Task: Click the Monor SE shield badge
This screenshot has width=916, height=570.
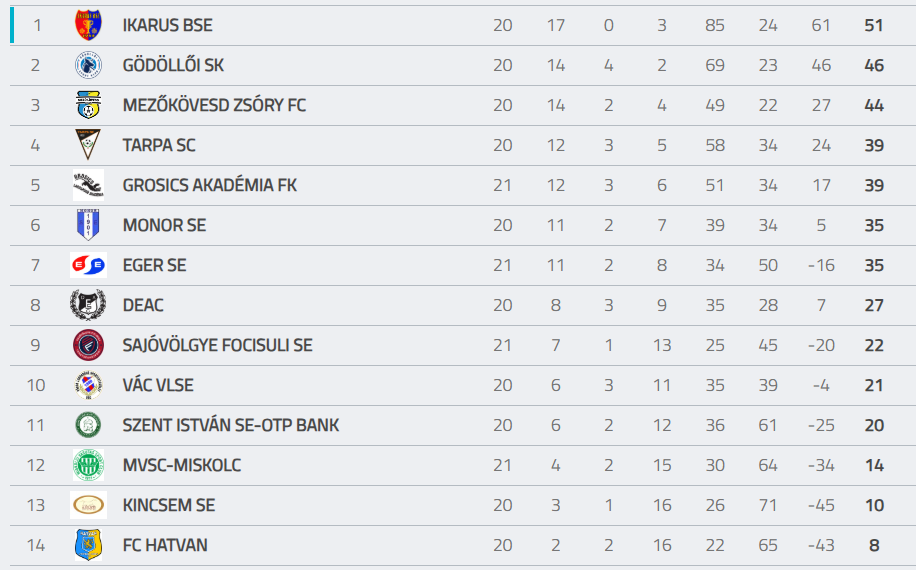Action: click(88, 225)
